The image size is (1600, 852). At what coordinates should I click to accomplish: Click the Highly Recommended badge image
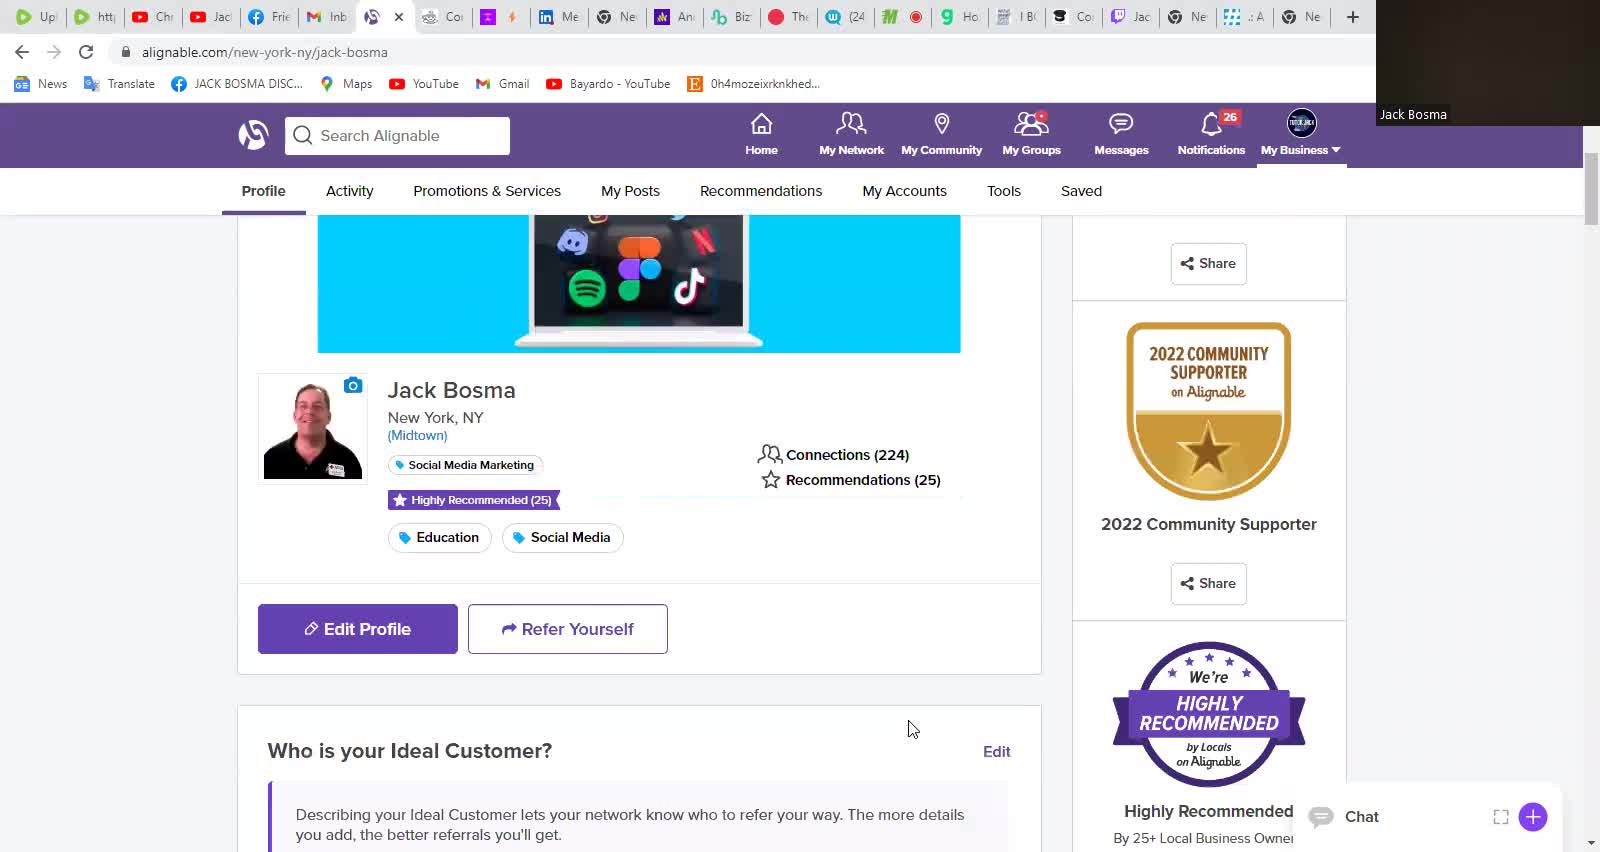pyautogui.click(x=1208, y=714)
